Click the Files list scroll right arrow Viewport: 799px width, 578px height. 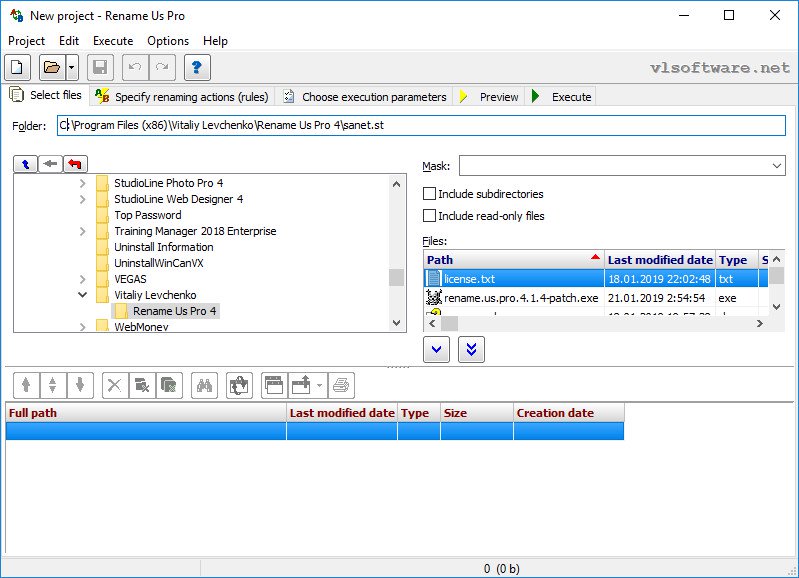click(x=760, y=324)
